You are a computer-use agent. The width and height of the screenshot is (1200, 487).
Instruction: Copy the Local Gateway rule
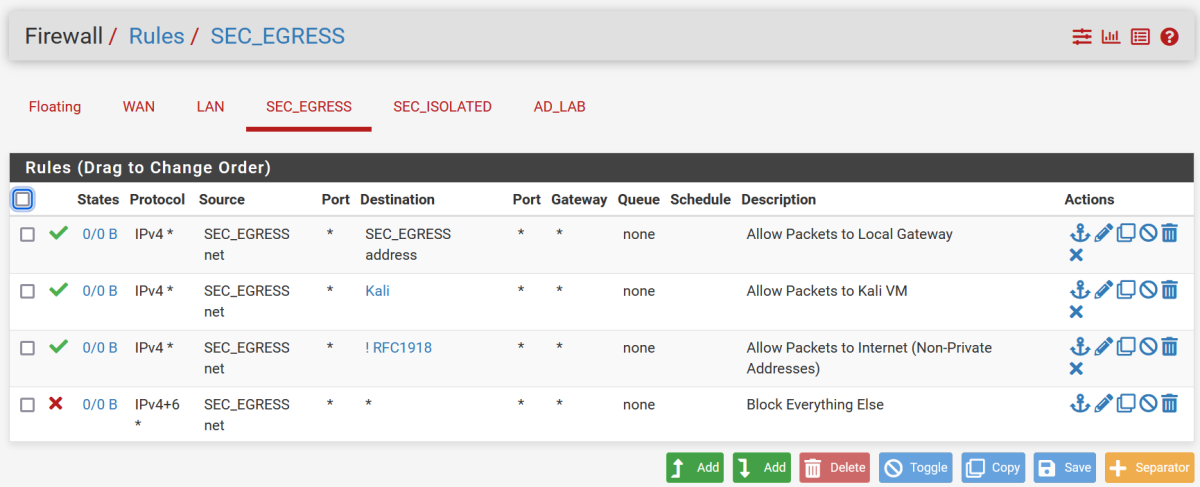(x=1126, y=233)
